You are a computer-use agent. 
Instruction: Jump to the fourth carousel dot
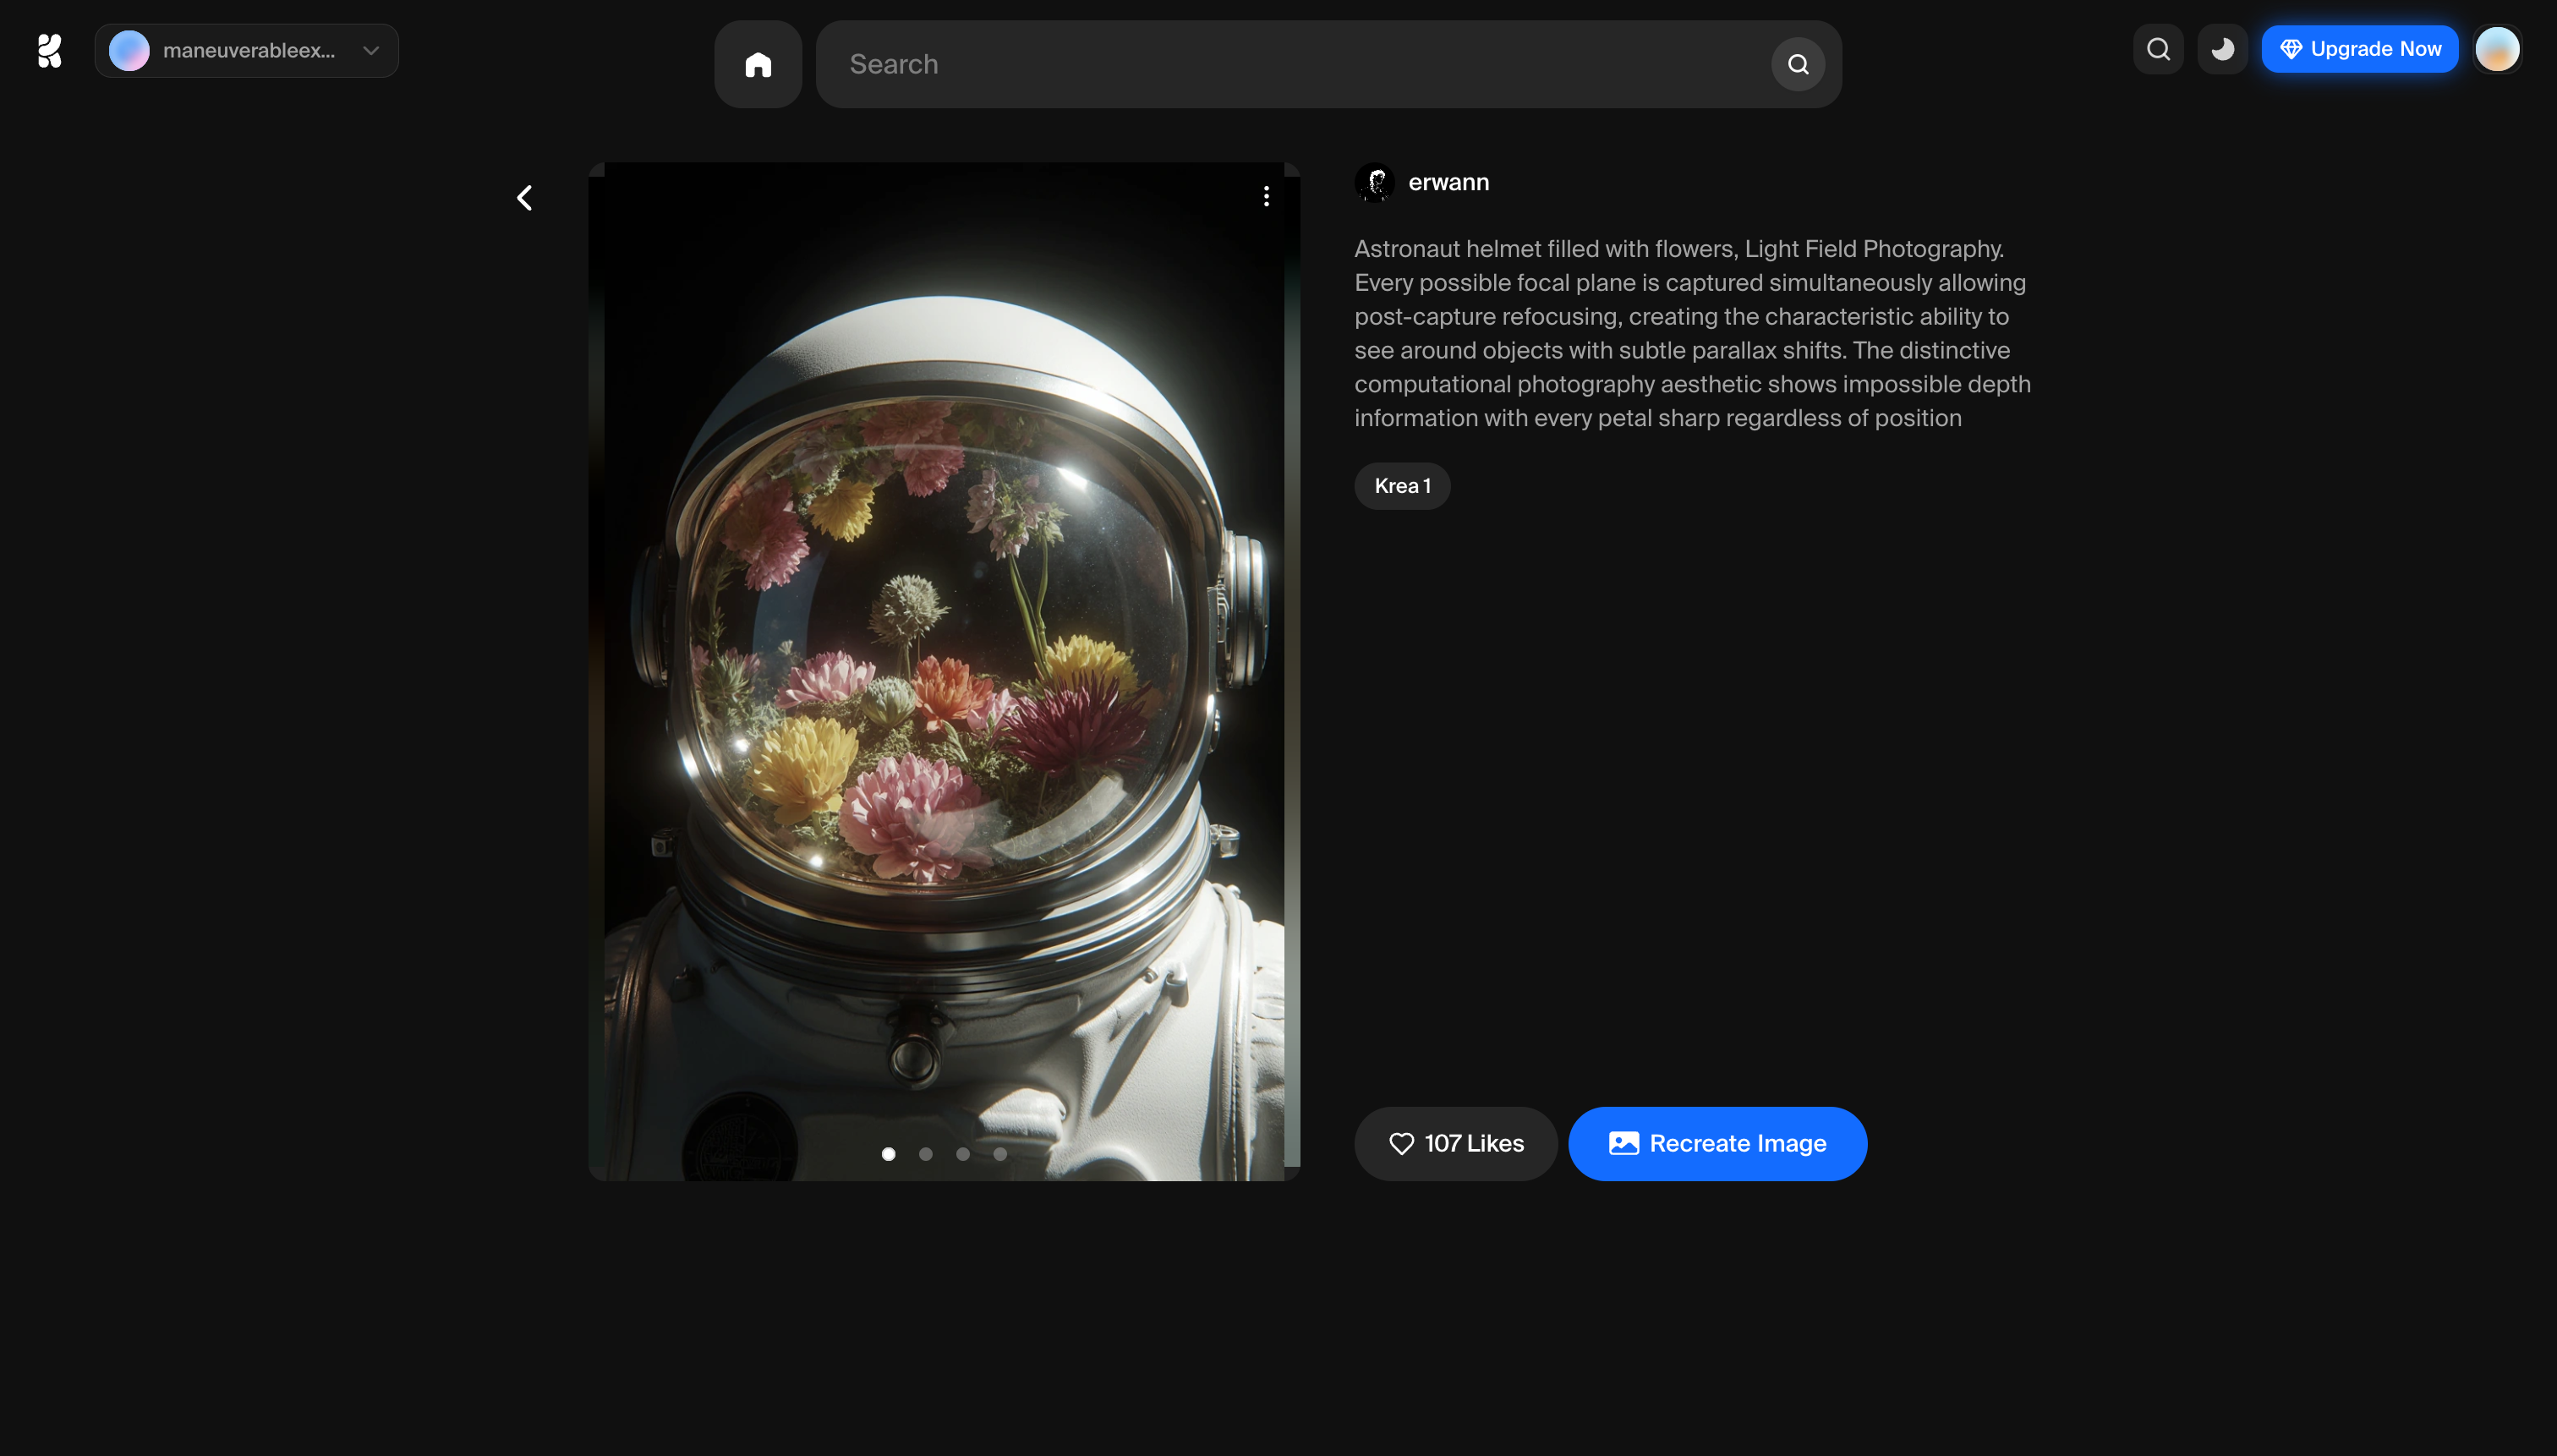click(1000, 1154)
